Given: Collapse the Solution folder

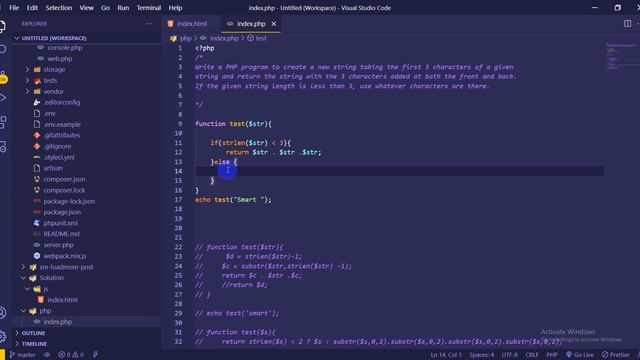Looking at the screenshot, I should (x=51, y=278).
